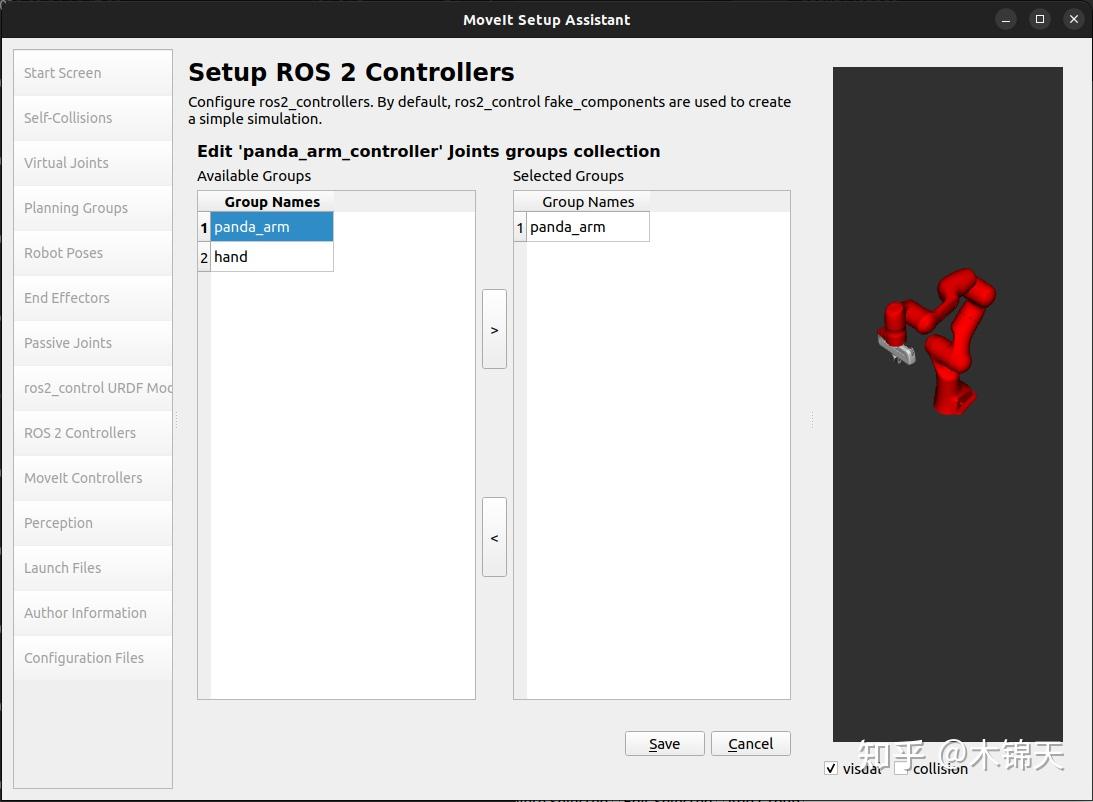This screenshot has height=802, width=1093.
Task: Click the left arrow to remove selected group
Action: click(494, 537)
